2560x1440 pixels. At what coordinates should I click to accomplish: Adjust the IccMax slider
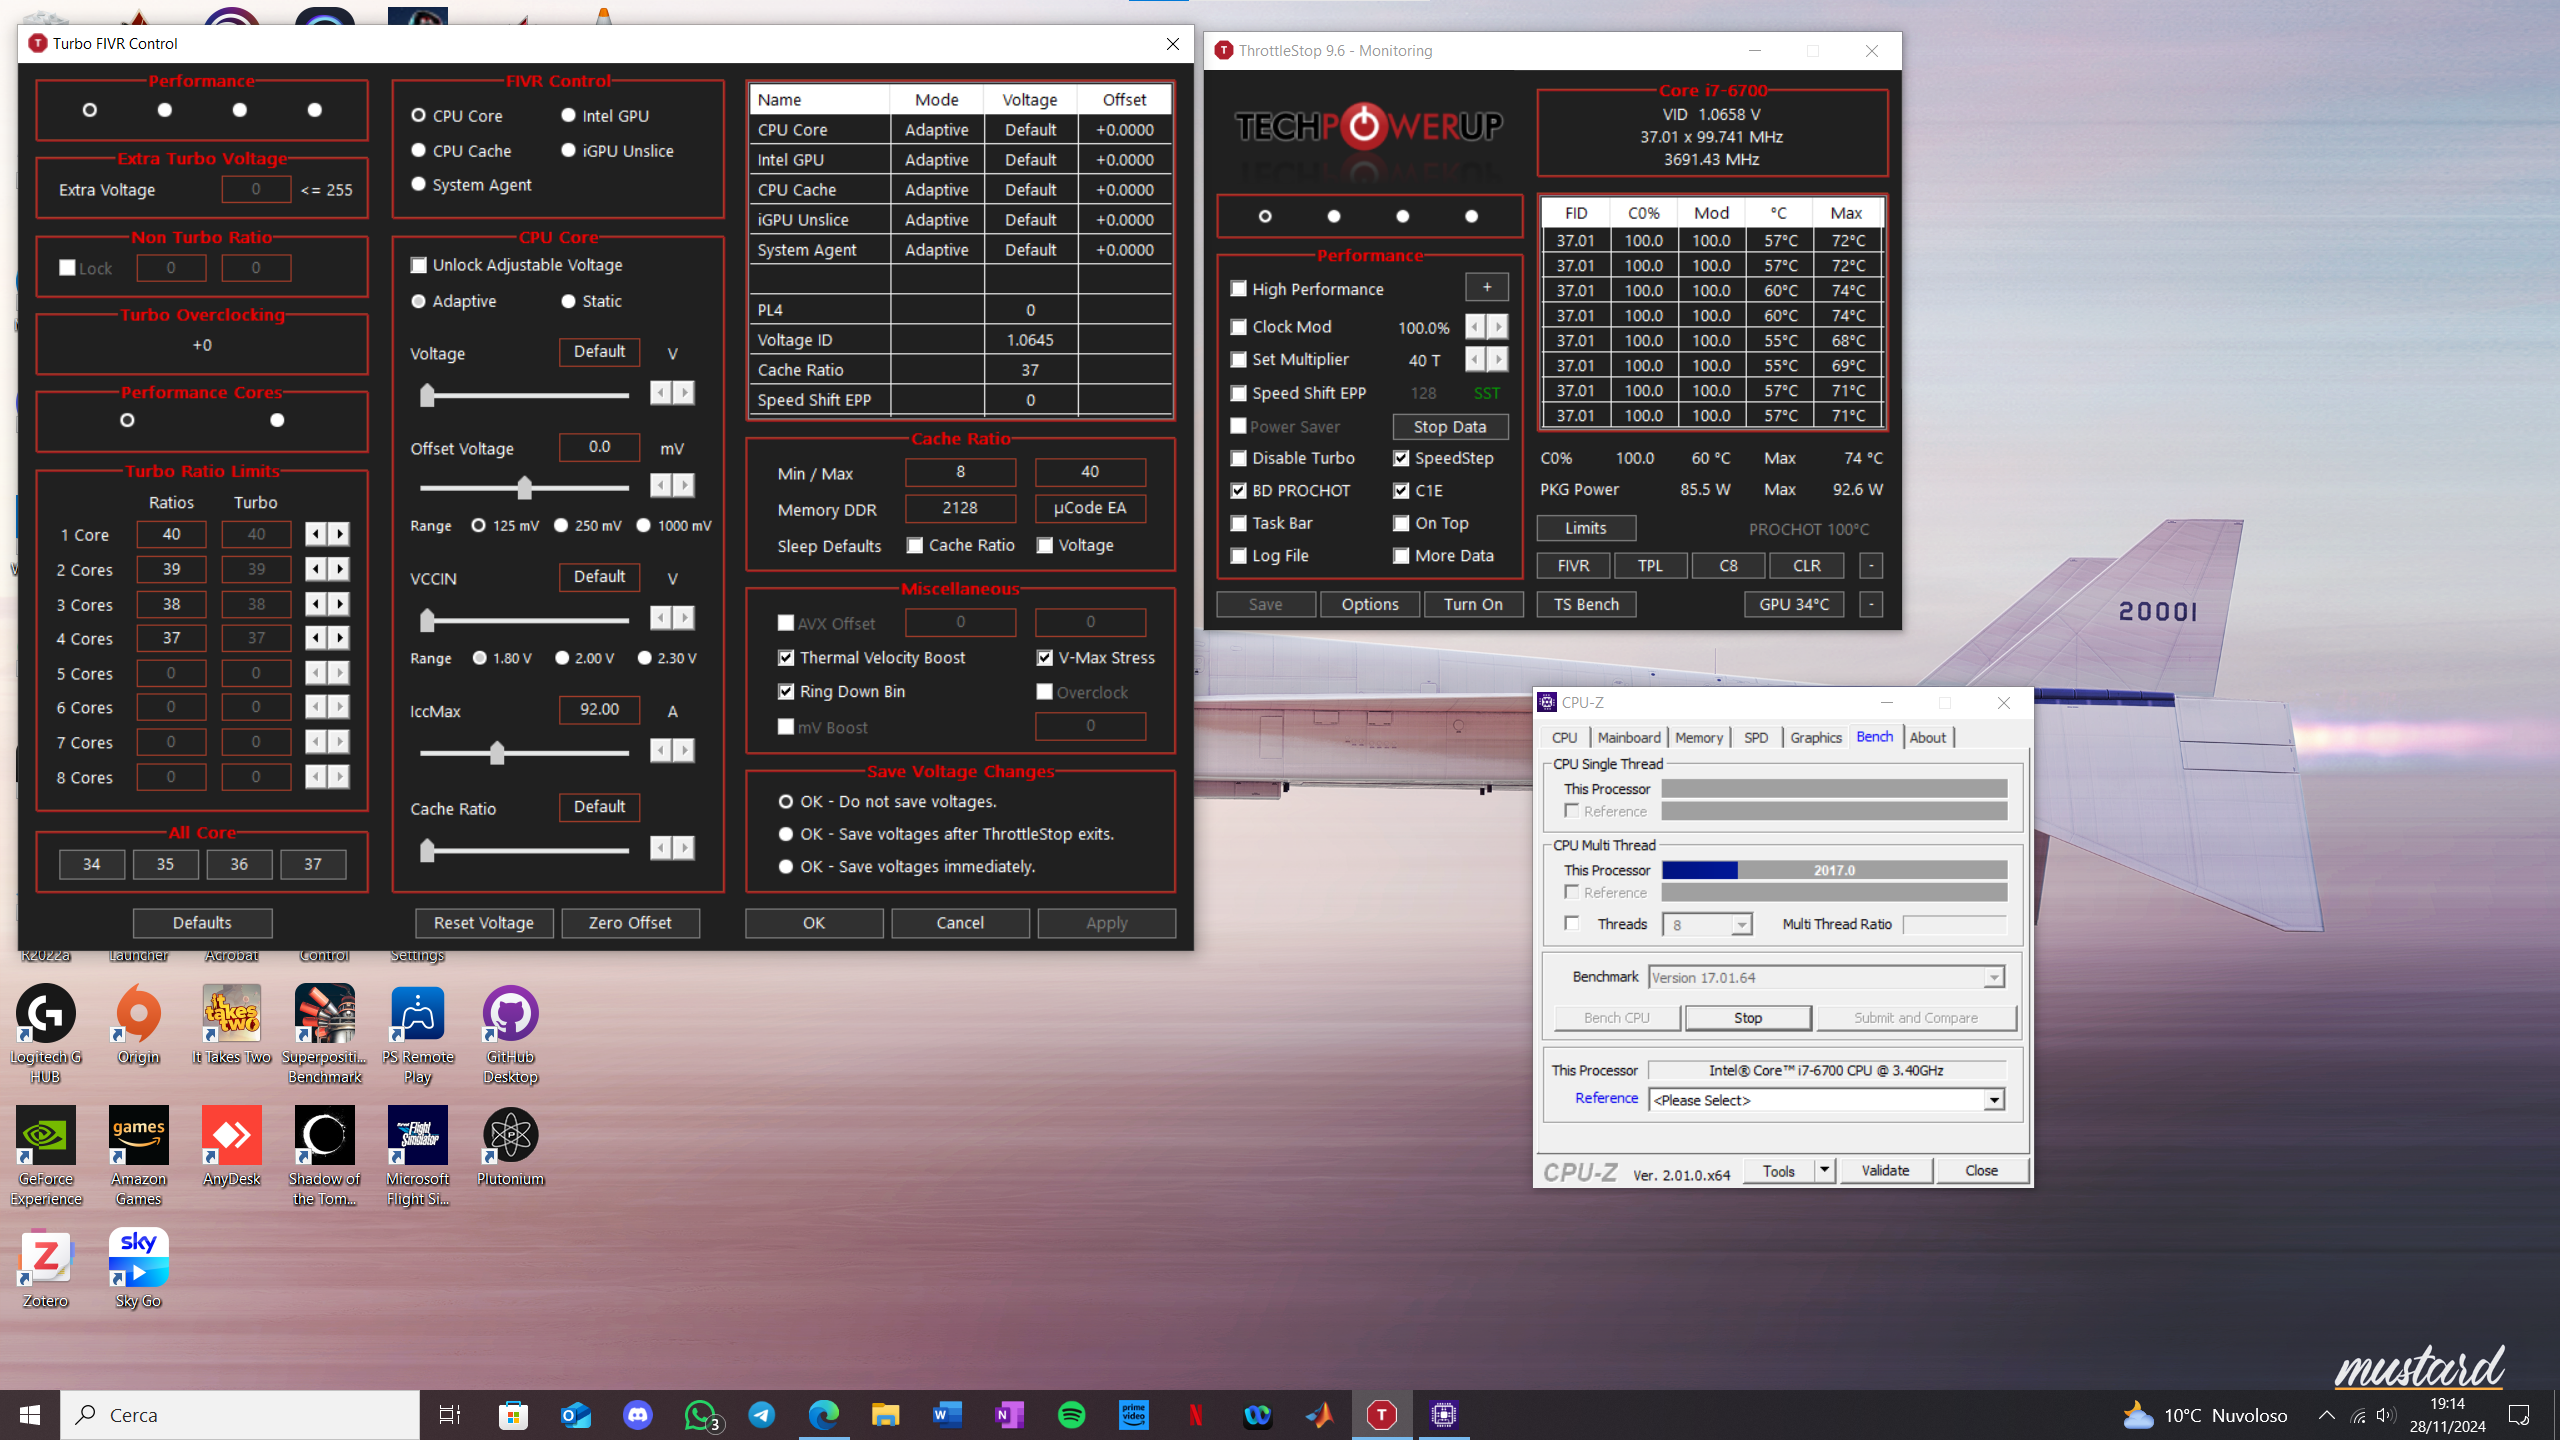pyautogui.click(x=496, y=752)
